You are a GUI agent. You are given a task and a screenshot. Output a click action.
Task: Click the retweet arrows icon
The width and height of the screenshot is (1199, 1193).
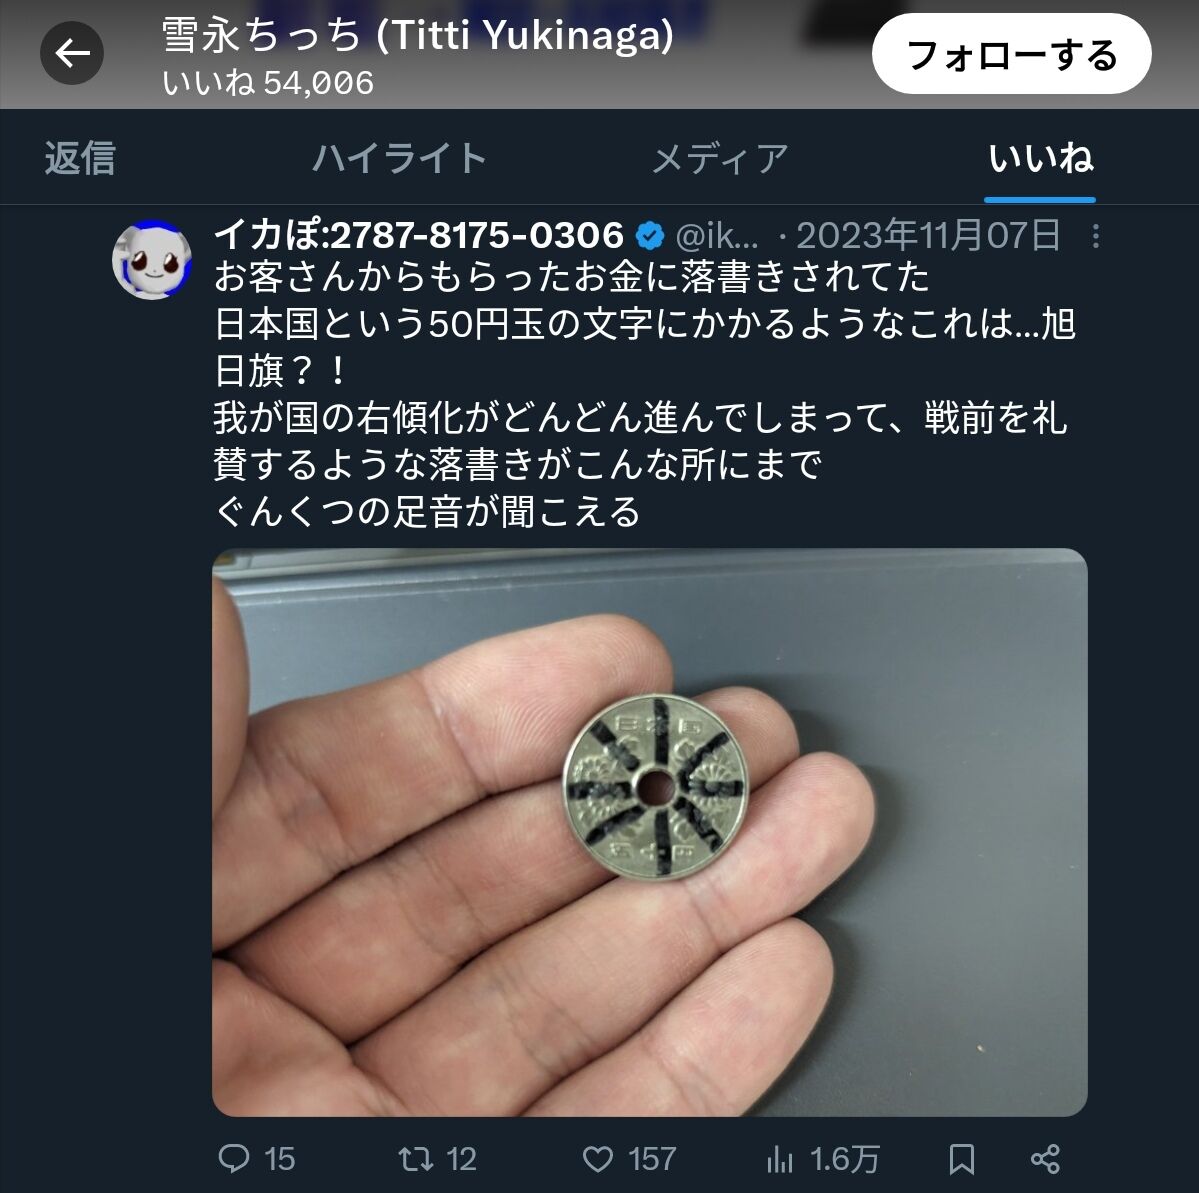pos(416,1158)
